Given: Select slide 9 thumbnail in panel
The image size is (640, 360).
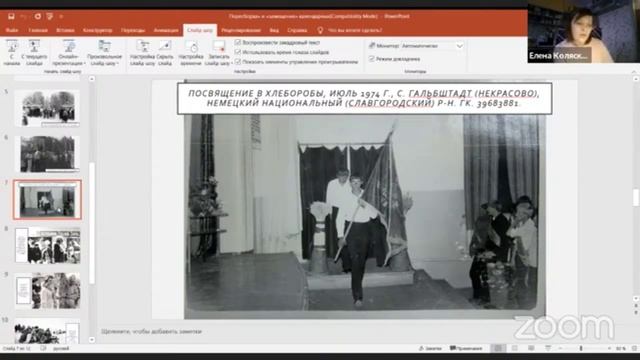Looking at the screenshot, I should (47, 291).
